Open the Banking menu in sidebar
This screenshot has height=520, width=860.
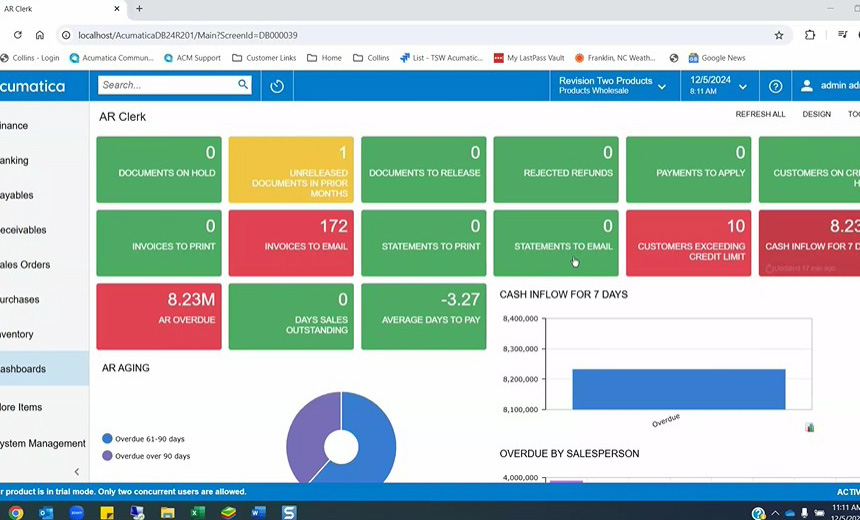coord(44,160)
